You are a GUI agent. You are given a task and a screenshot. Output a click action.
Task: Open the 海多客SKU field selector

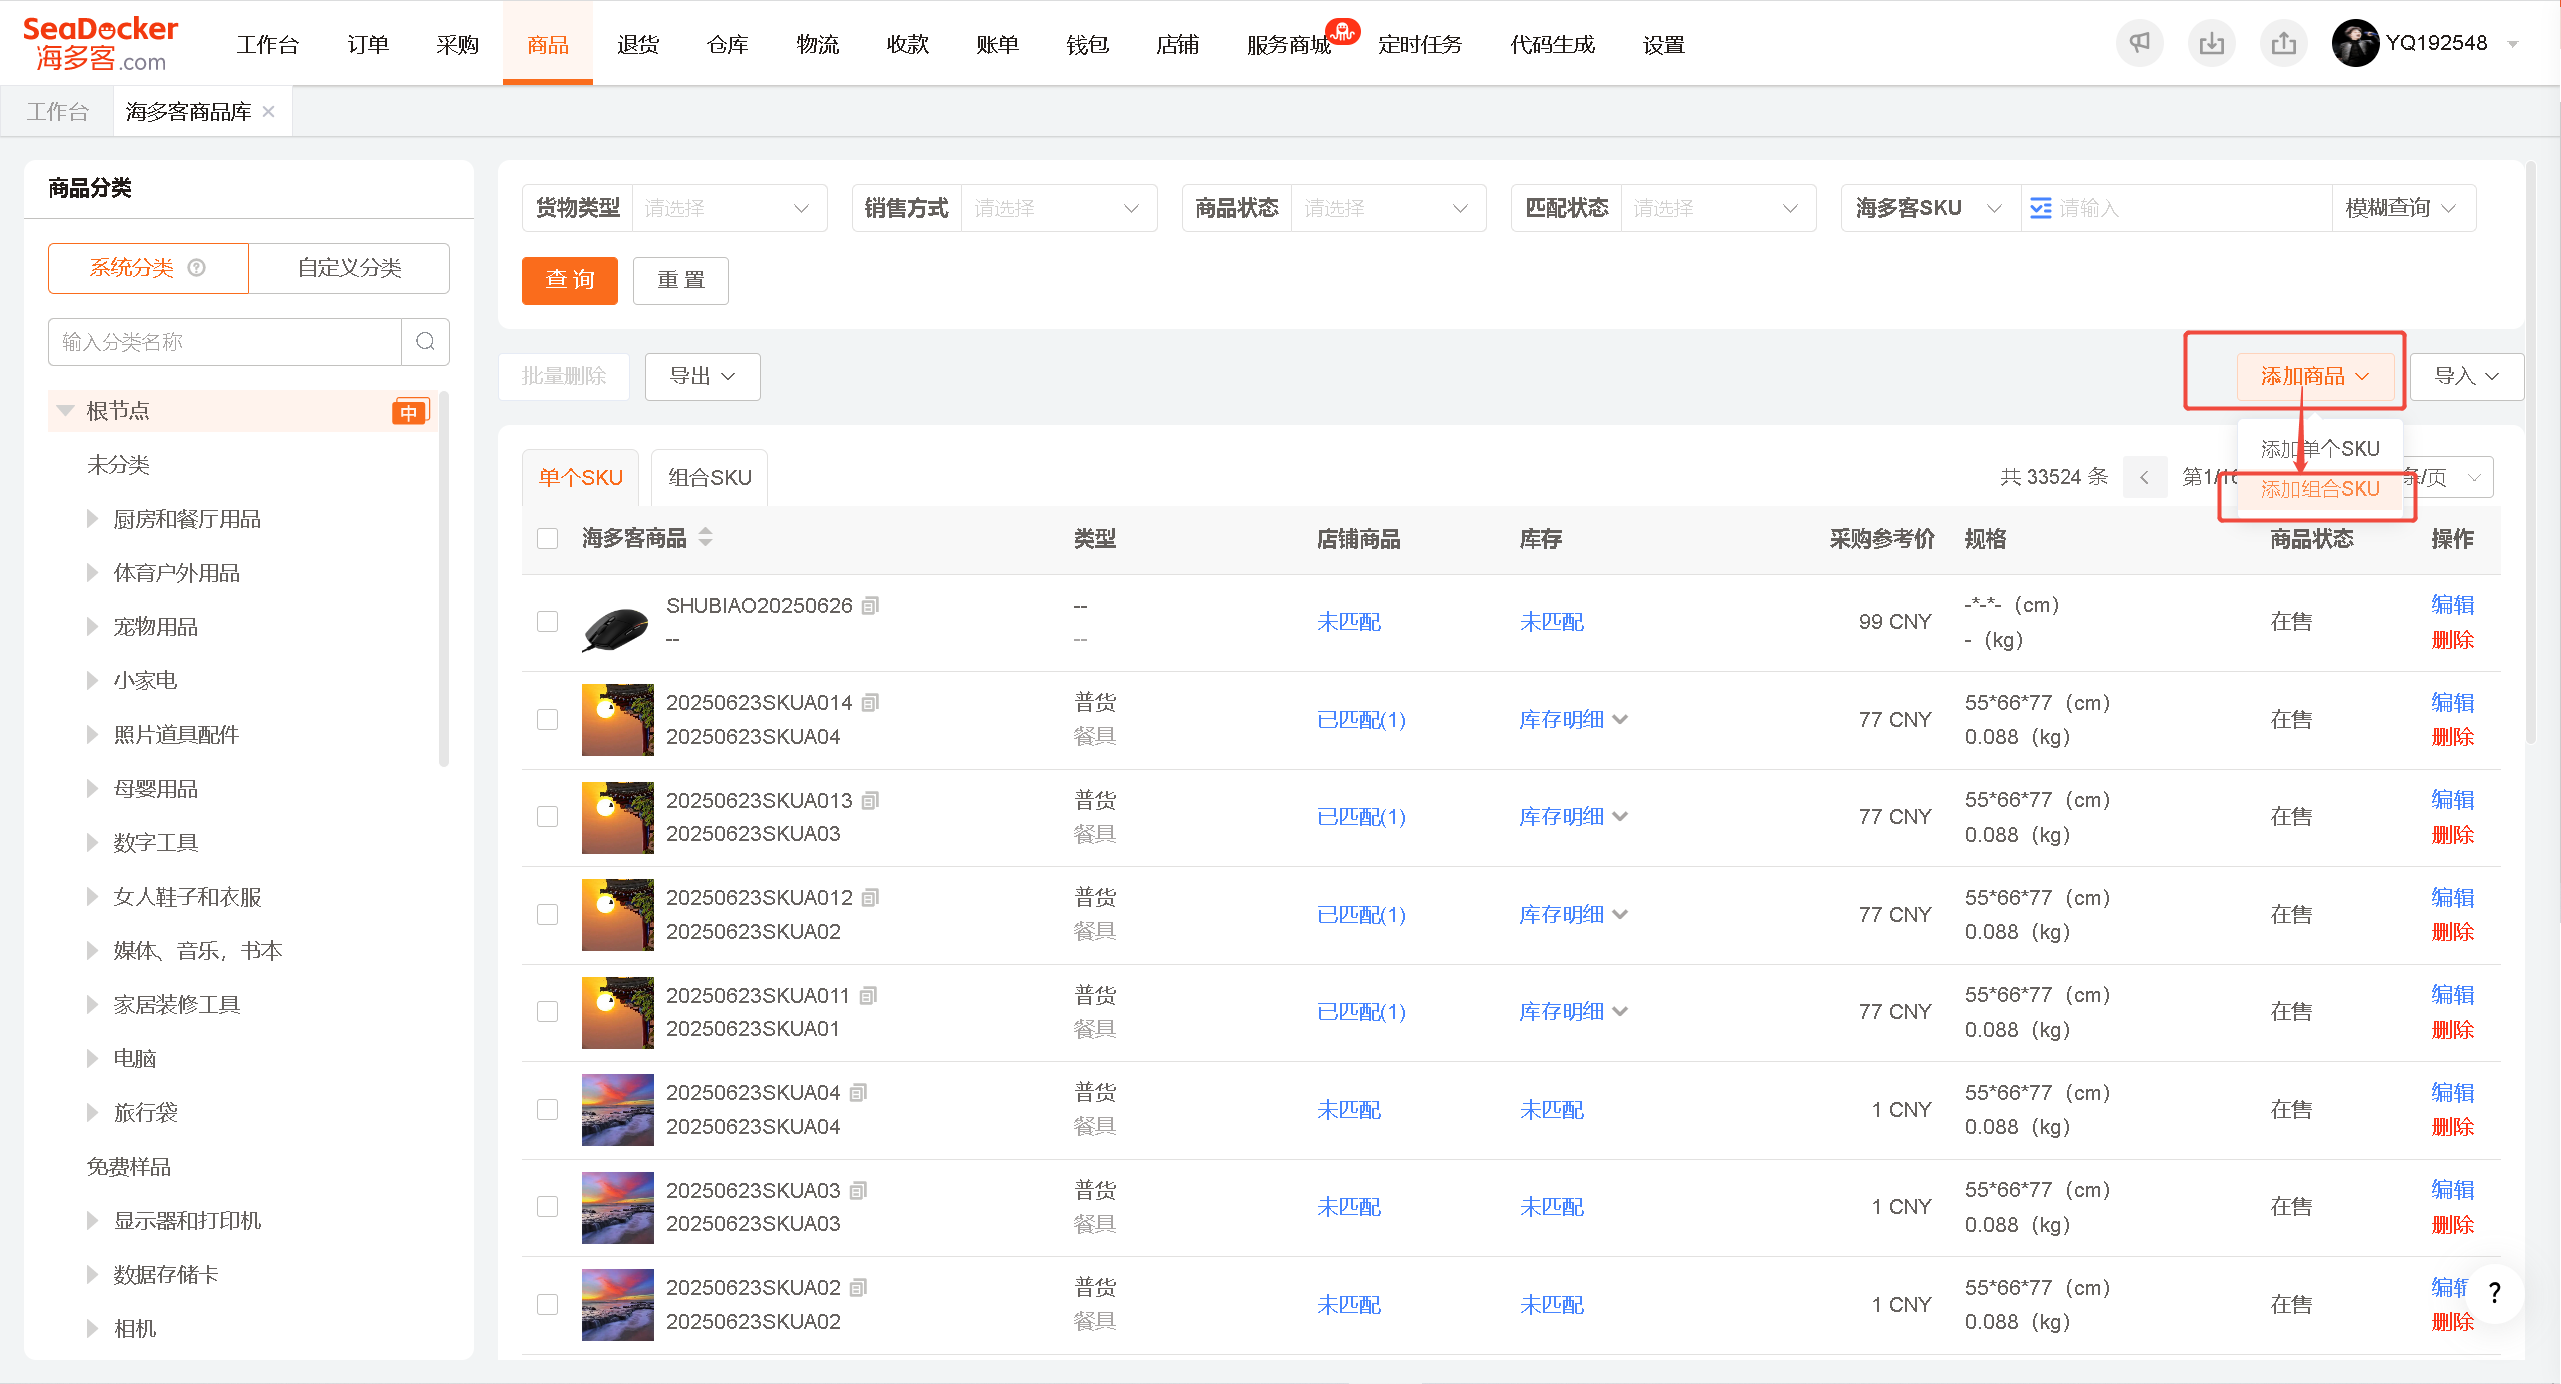(1930, 208)
